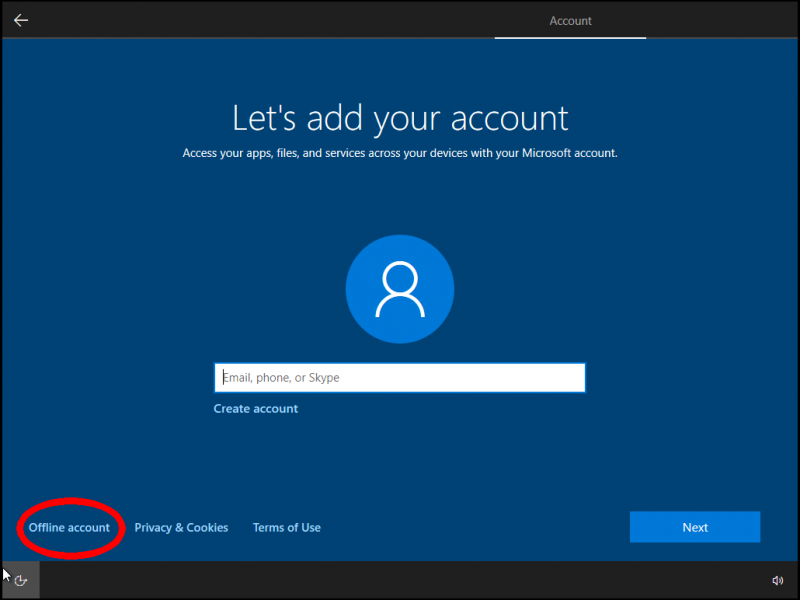
Task: Focus the Email, phone, or Skype field
Action: [x=400, y=378]
